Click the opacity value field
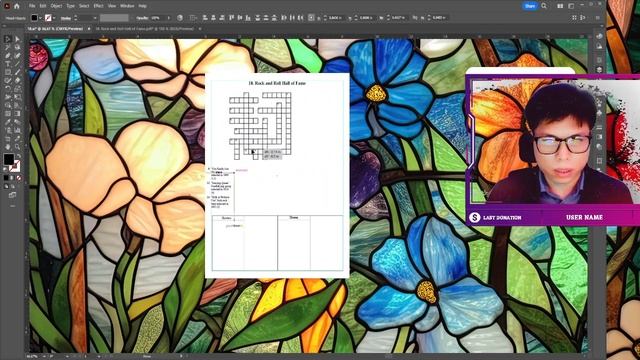The image size is (640, 360). point(157,18)
